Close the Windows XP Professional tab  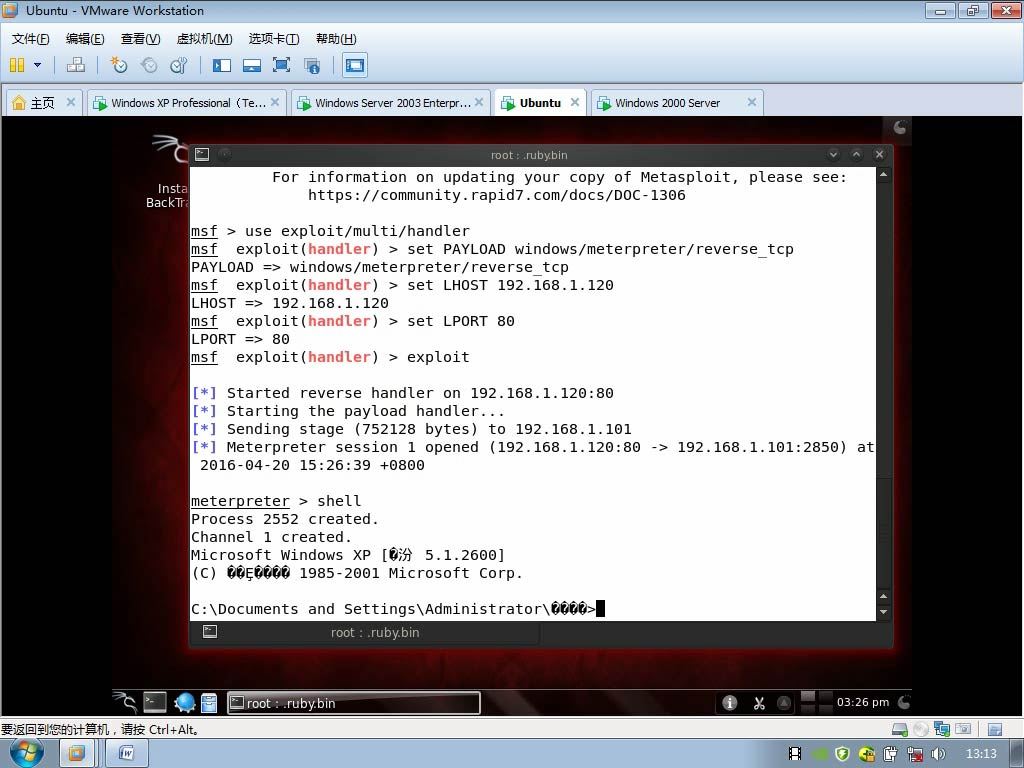275,102
